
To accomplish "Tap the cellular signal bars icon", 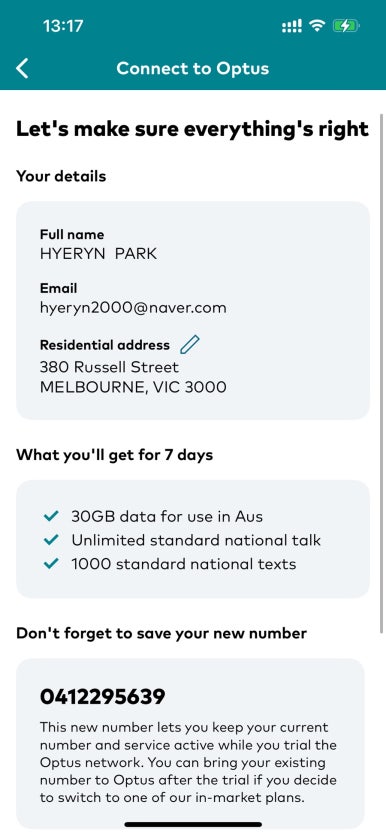I will tap(292, 26).
